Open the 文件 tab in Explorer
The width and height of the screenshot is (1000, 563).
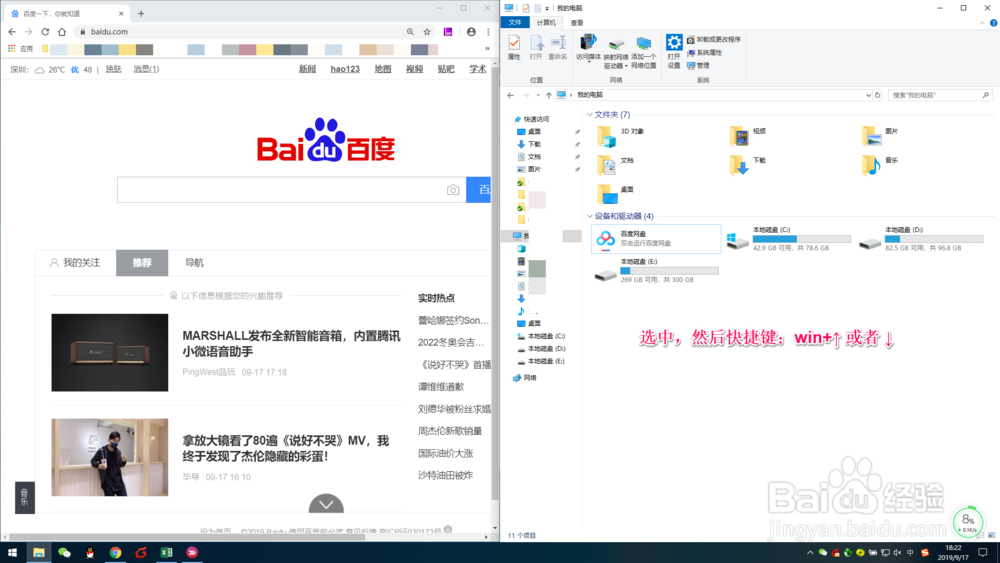(515, 22)
